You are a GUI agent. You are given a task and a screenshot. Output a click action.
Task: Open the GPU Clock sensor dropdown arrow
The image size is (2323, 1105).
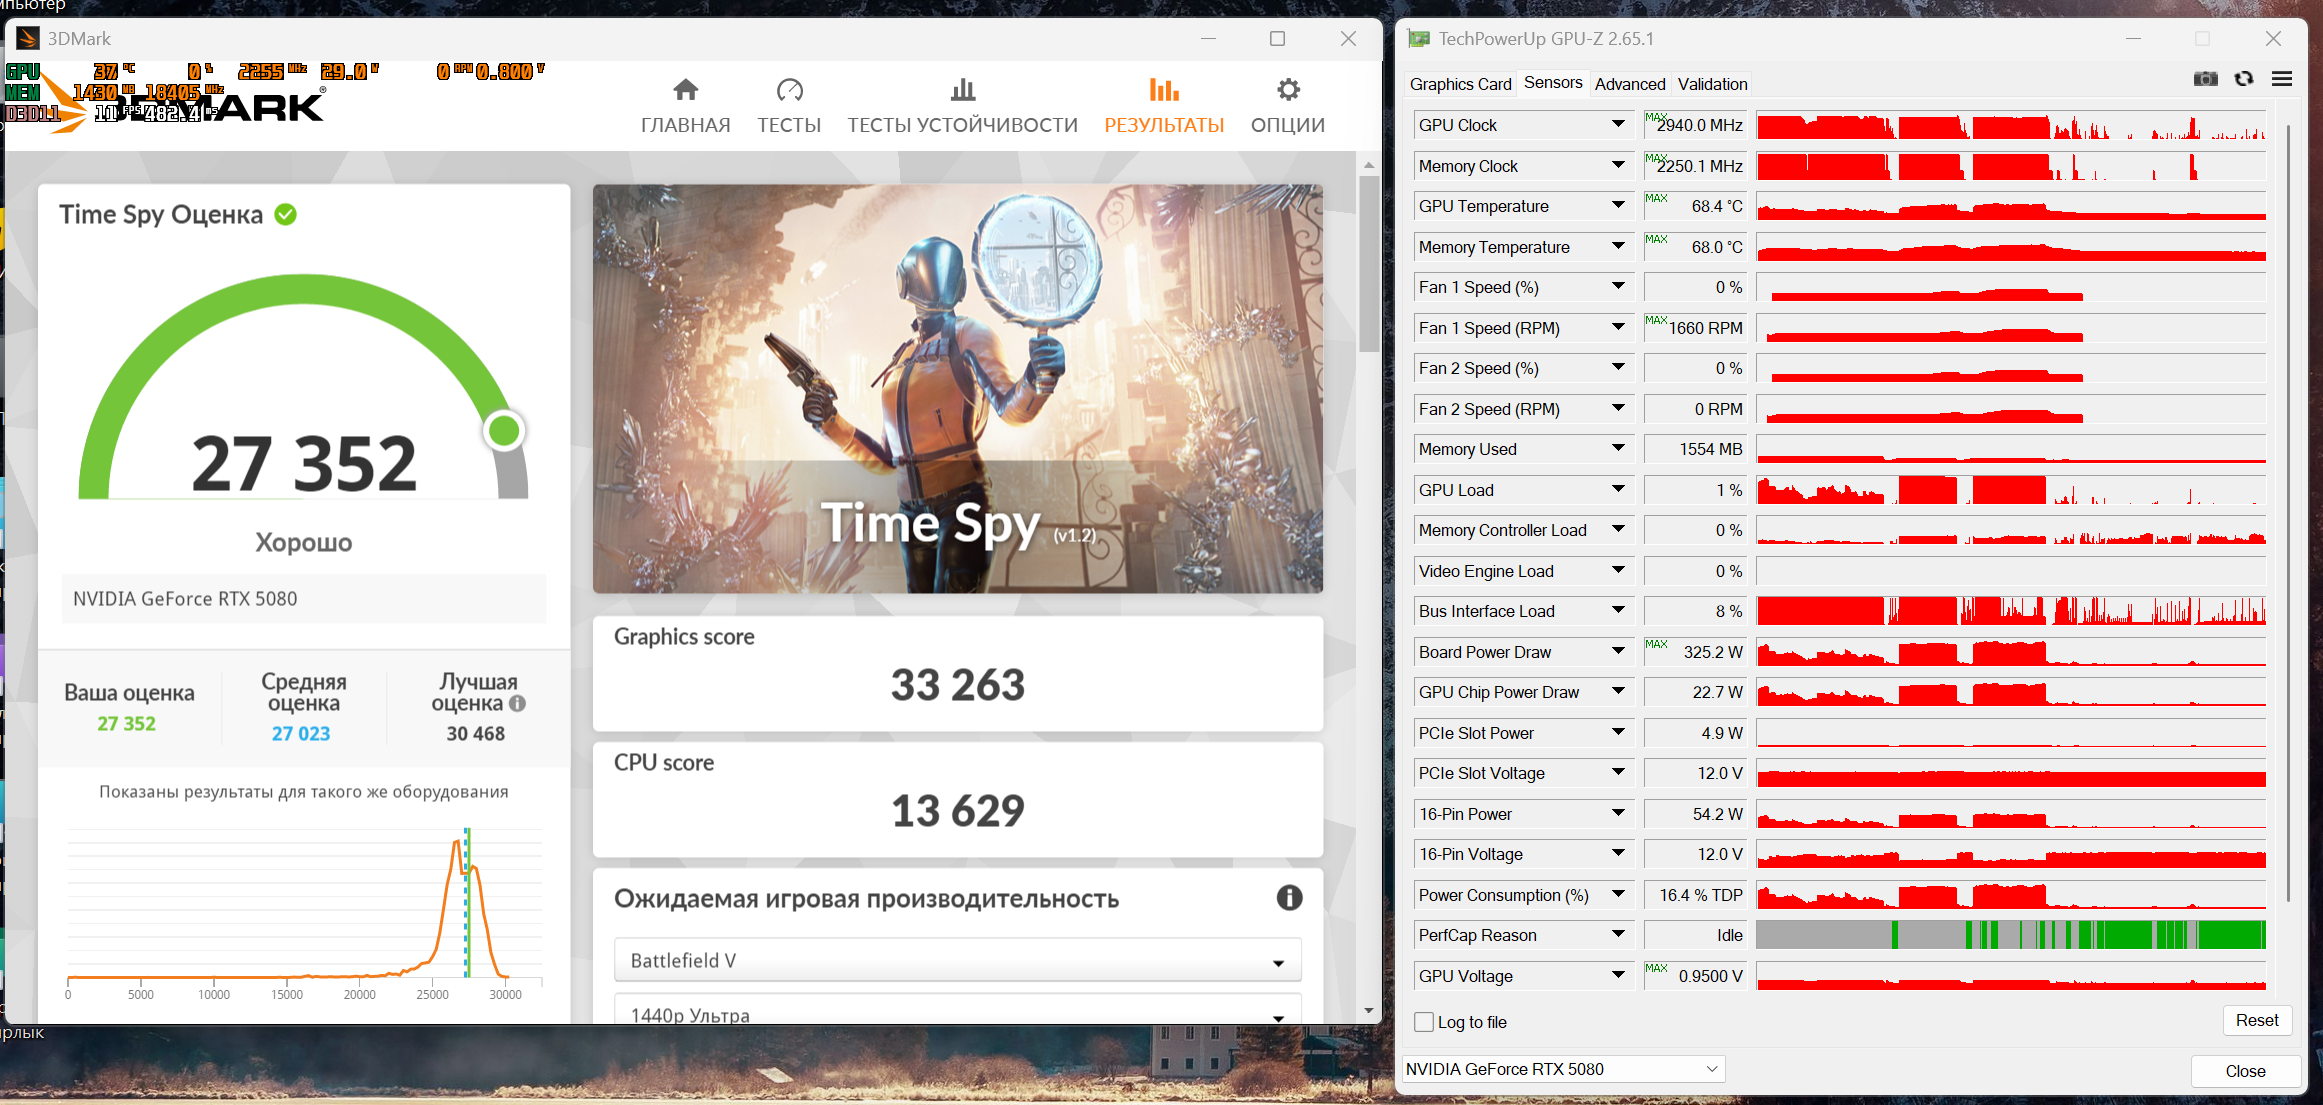(1618, 124)
